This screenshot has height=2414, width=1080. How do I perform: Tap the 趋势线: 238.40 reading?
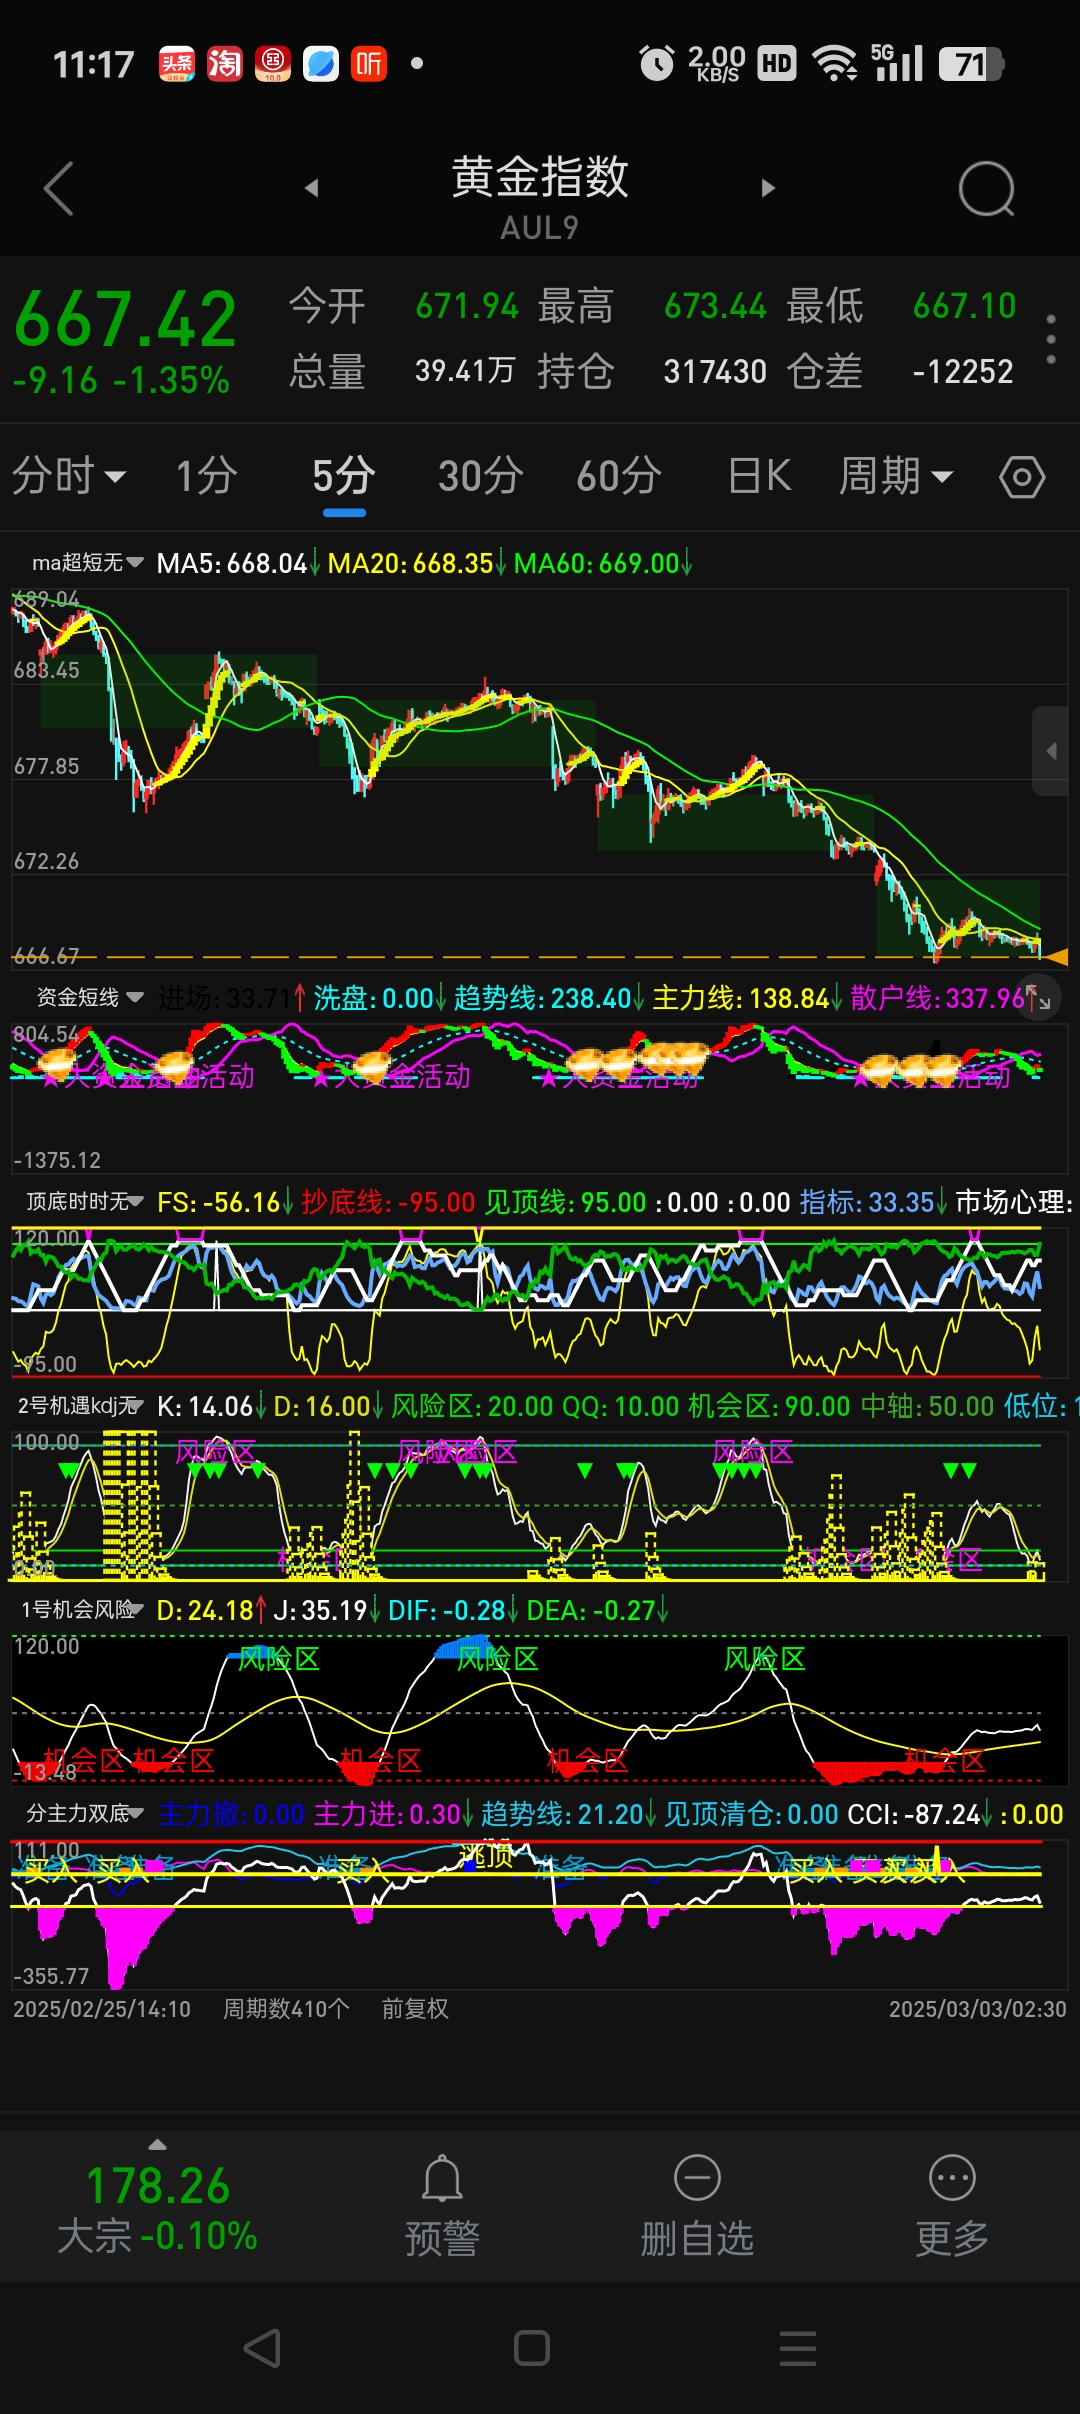[x=542, y=998]
